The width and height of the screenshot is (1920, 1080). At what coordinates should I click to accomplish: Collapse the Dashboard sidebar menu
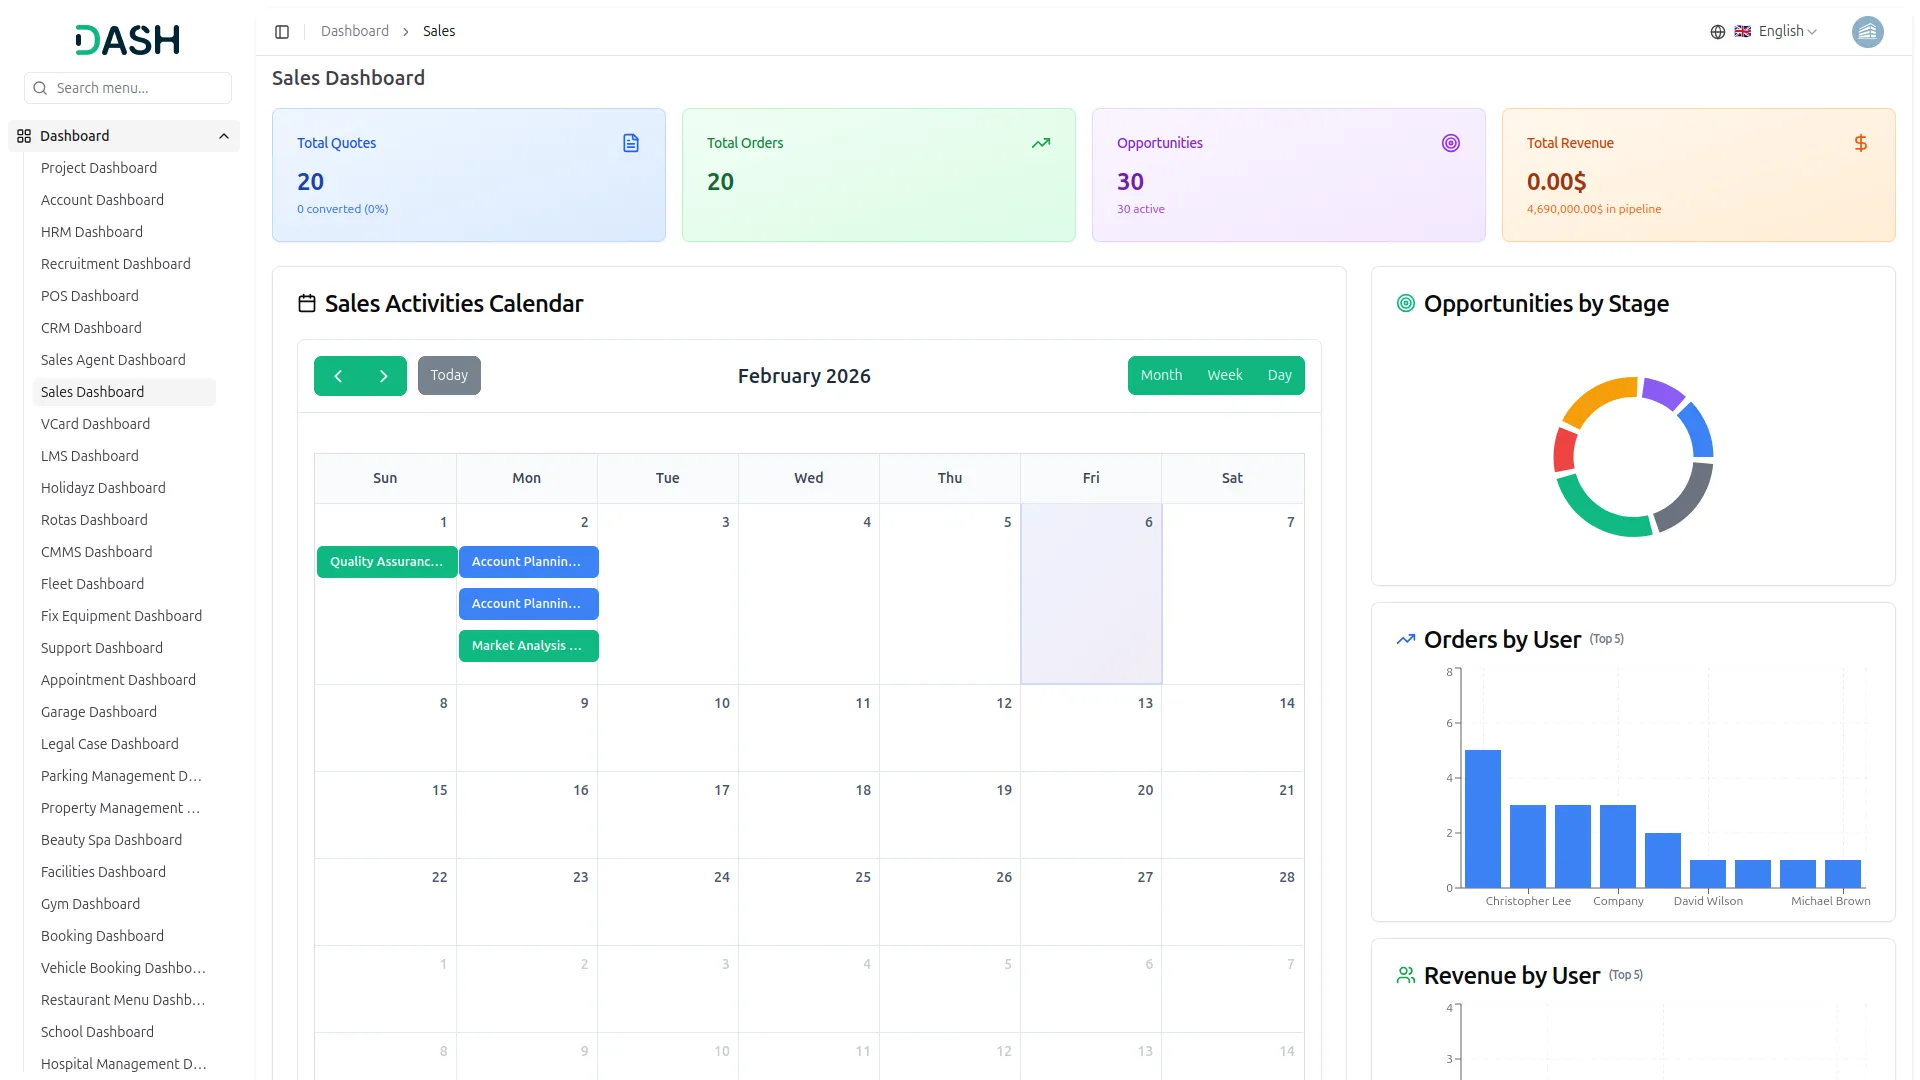click(224, 136)
